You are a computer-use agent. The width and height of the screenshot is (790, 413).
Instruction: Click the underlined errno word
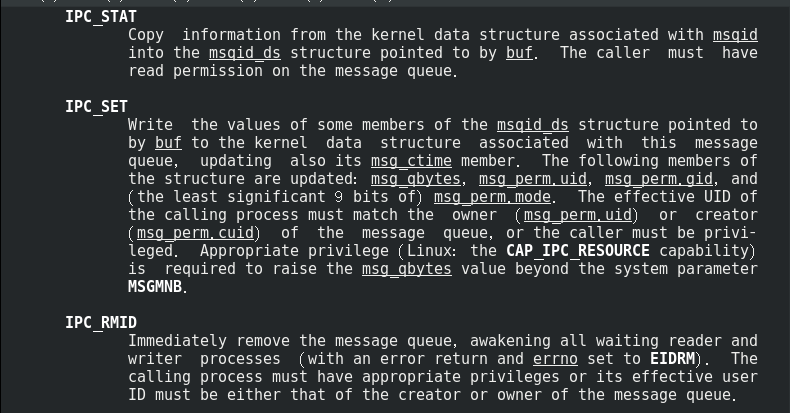point(555,359)
